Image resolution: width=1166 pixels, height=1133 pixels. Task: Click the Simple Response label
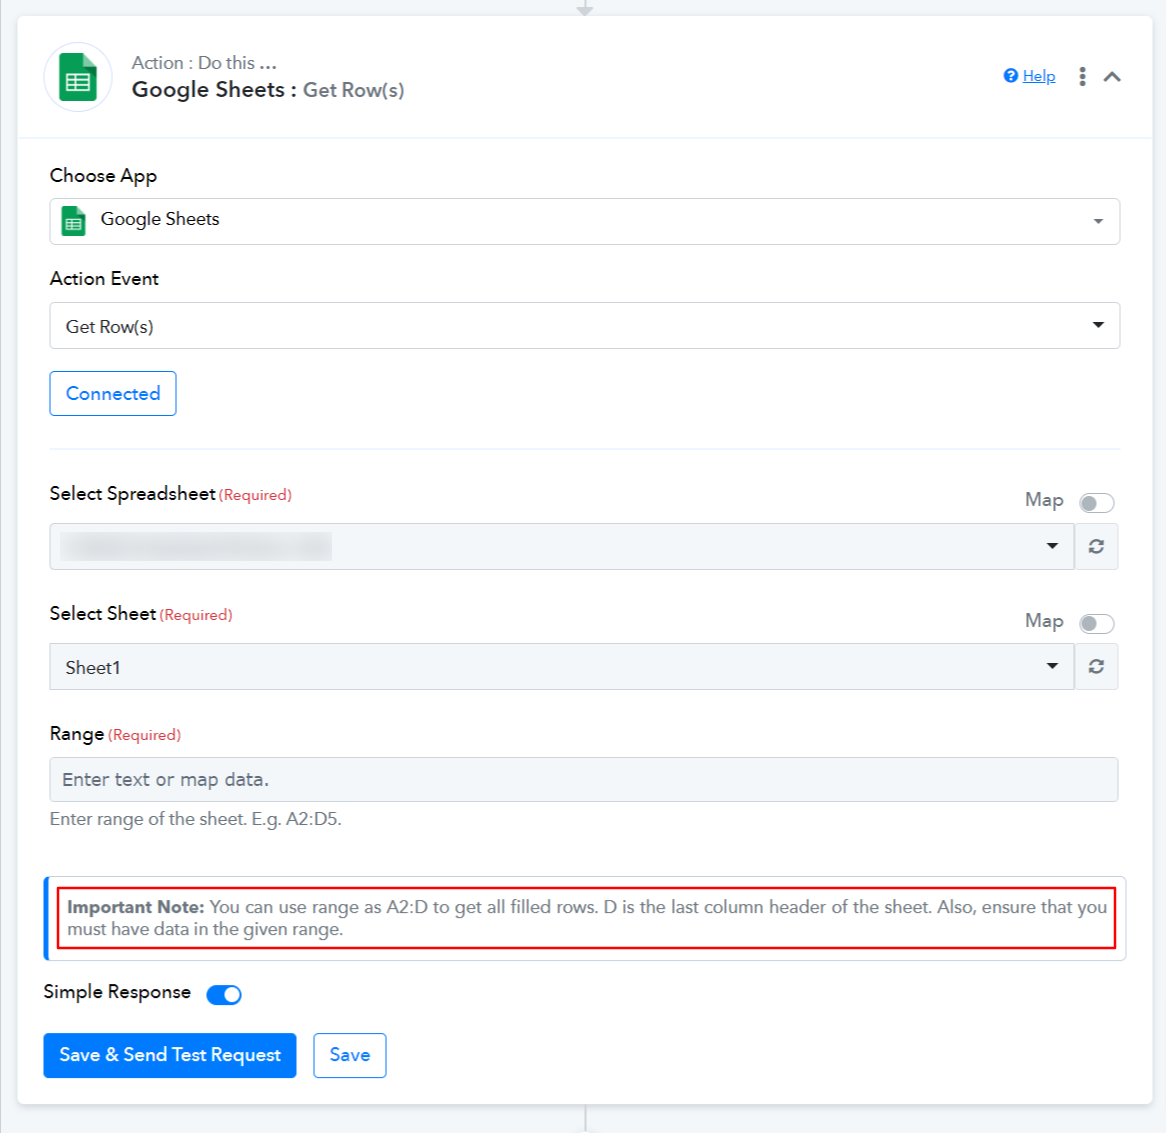point(117,992)
